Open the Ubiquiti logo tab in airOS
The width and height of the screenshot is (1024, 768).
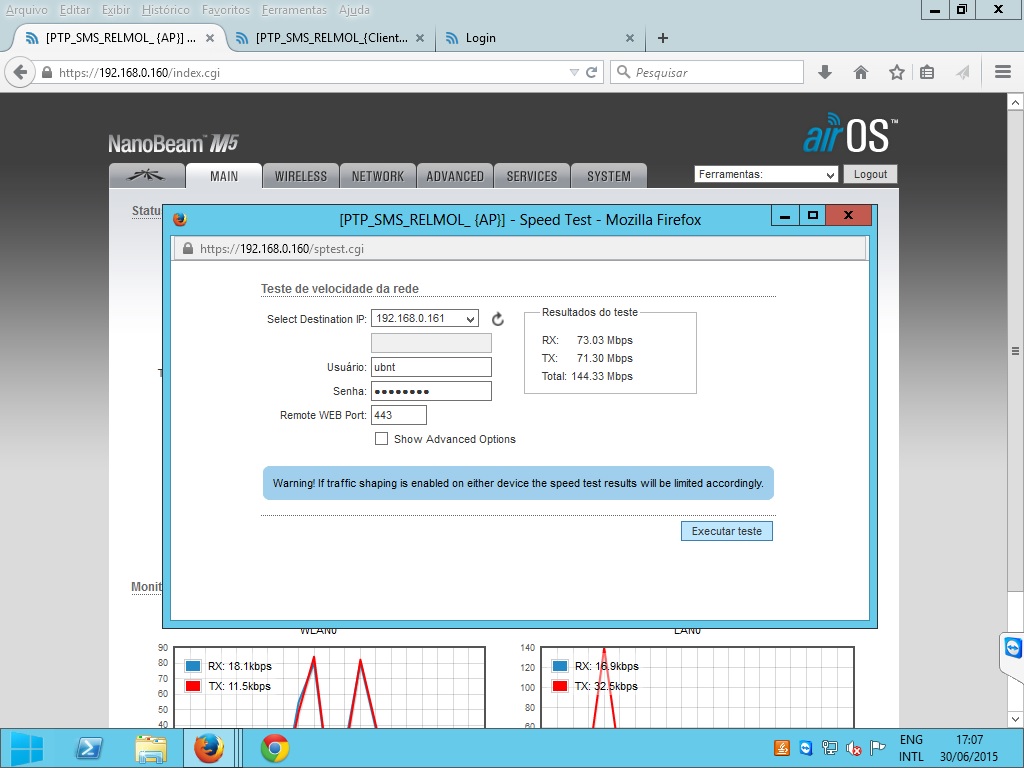(146, 176)
